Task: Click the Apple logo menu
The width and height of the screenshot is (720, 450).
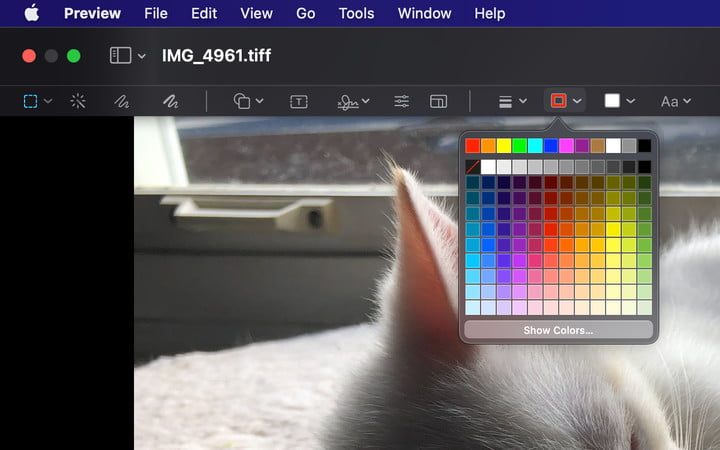Action: point(31,13)
